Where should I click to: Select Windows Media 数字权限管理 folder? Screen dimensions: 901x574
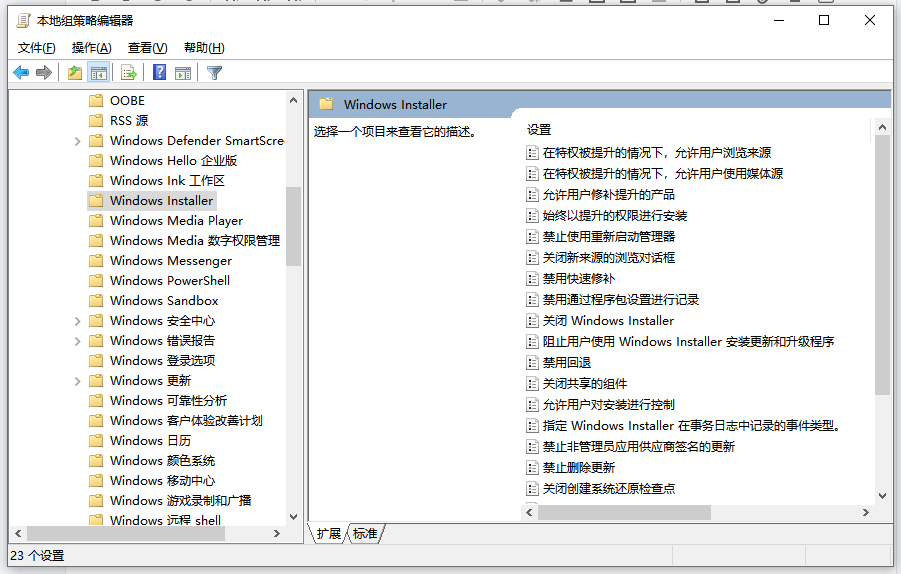[195, 241]
